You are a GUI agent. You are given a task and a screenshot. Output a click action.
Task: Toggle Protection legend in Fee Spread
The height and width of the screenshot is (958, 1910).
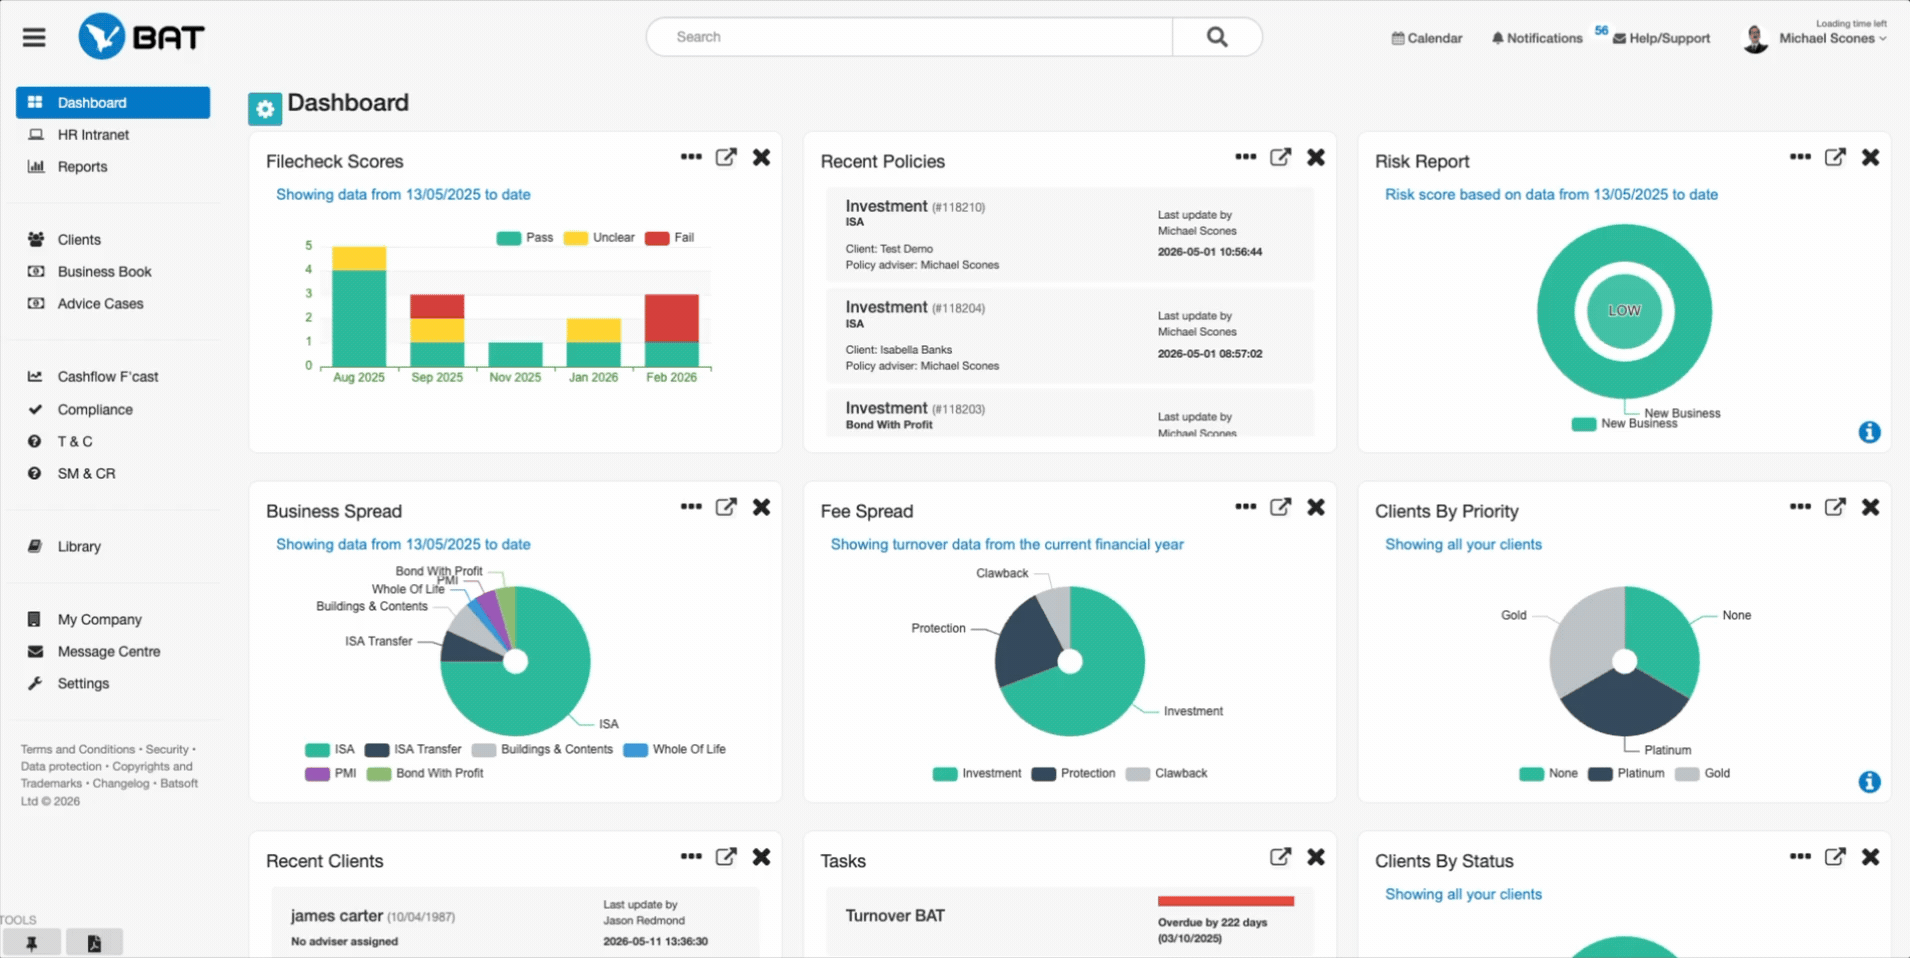point(1074,774)
